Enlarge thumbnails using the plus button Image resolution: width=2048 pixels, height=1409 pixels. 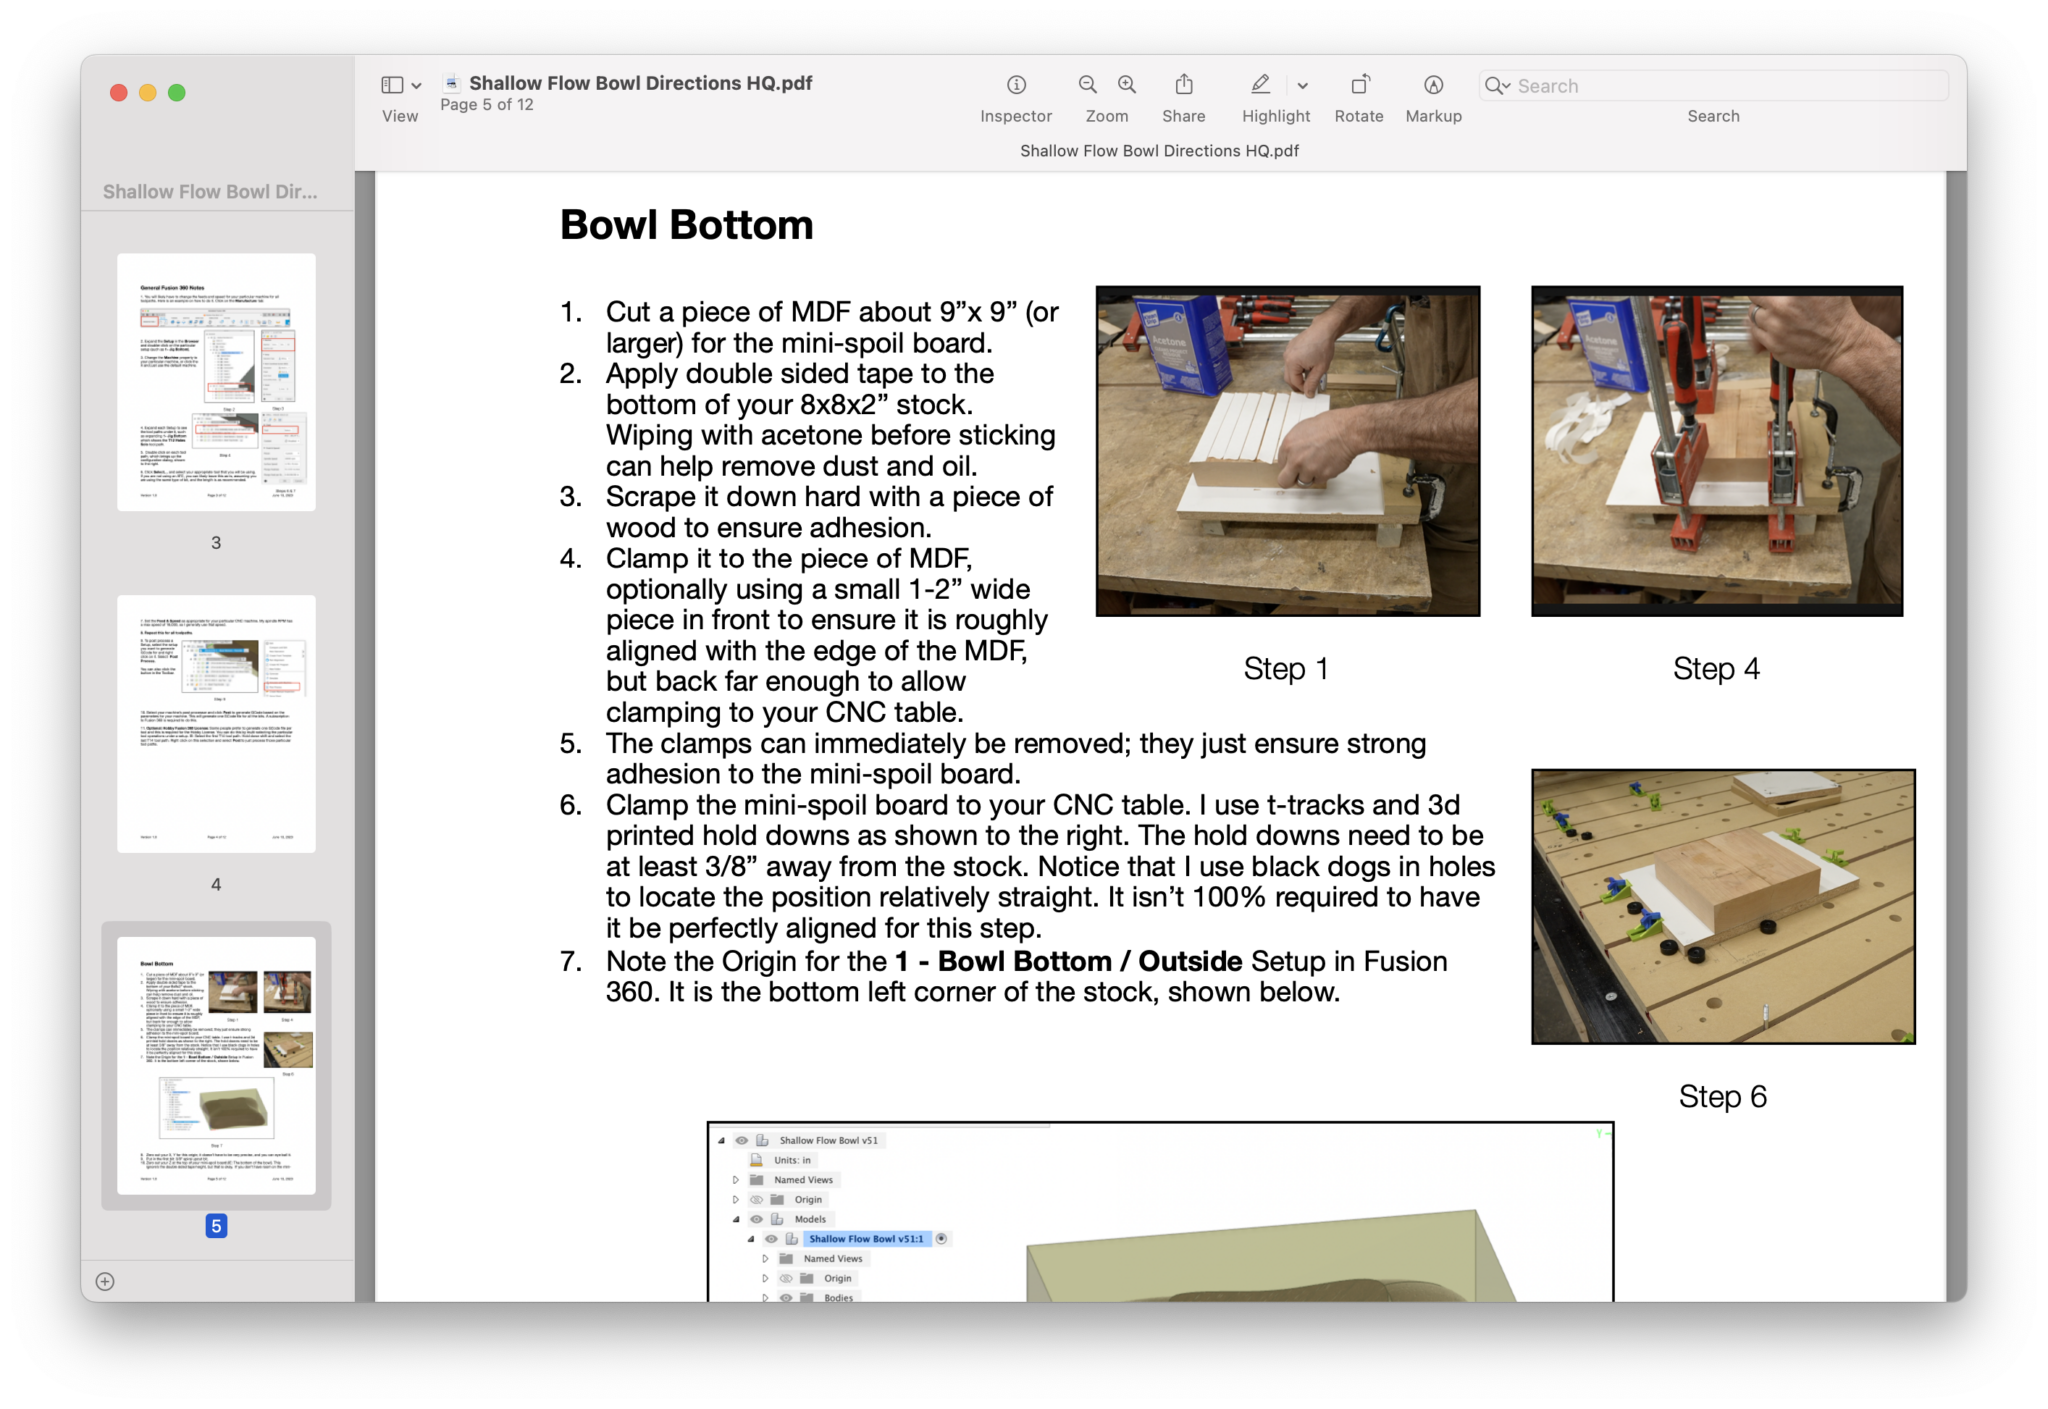click(106, 1281)
